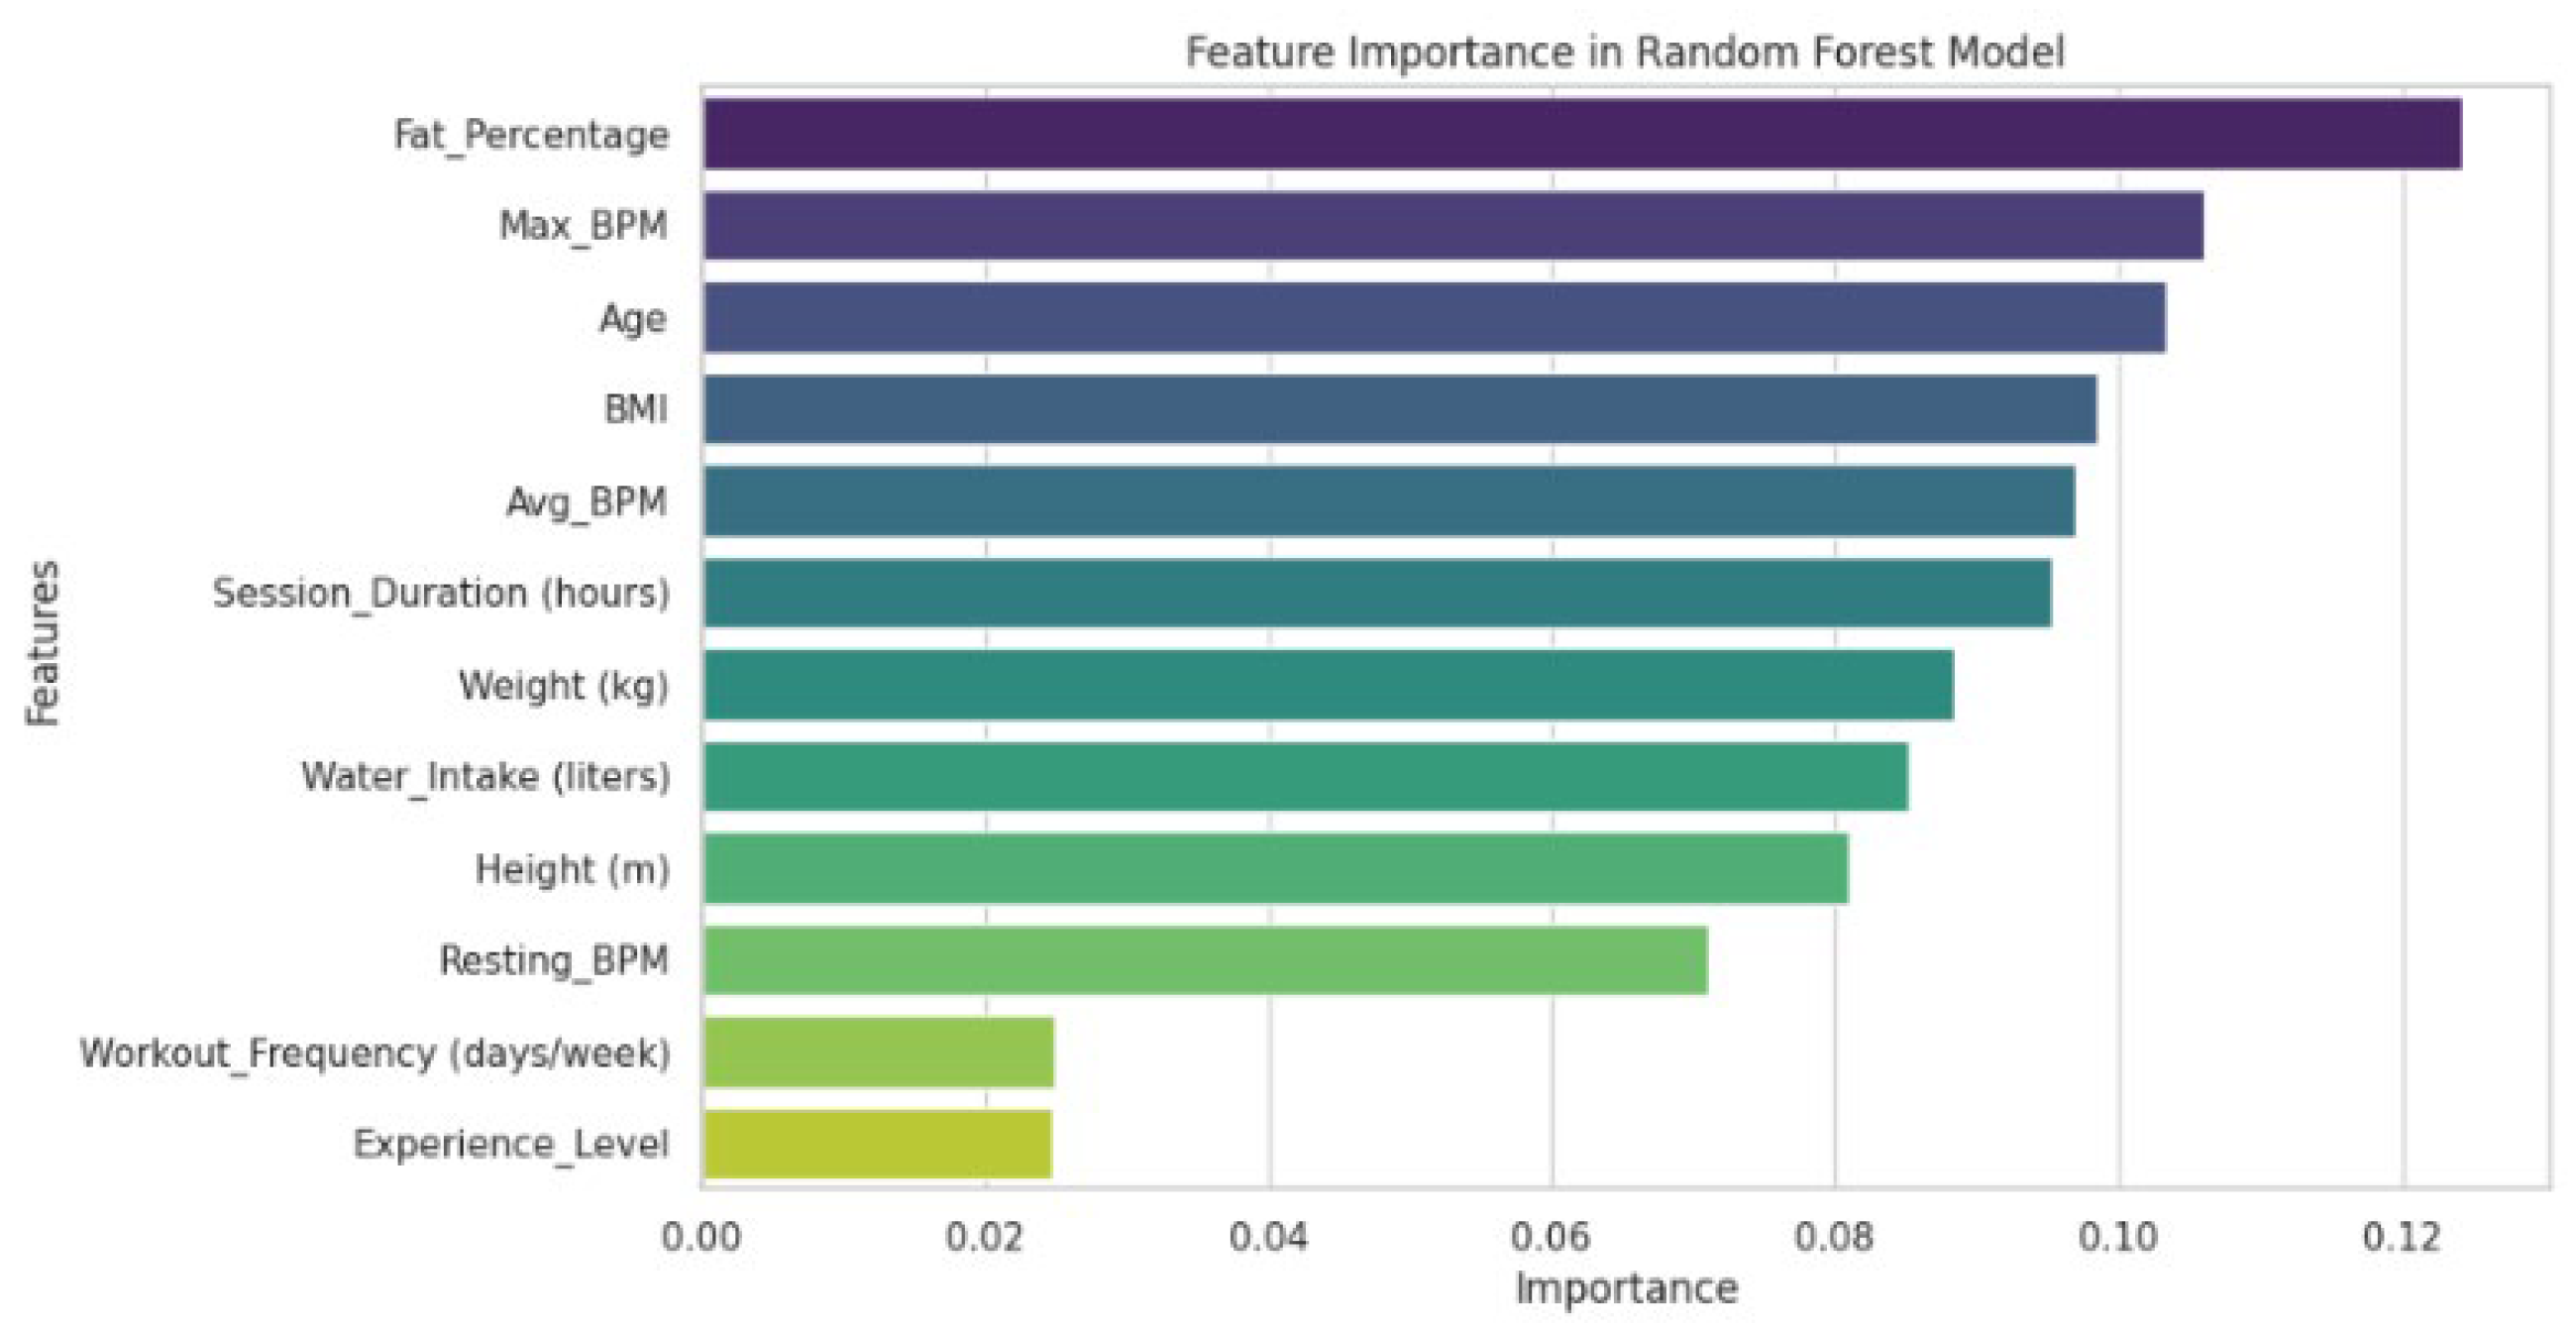Screen dimensions: 2576x1332
Task: Click the 0.06 x-axis tick label
Action: 1551,1237
